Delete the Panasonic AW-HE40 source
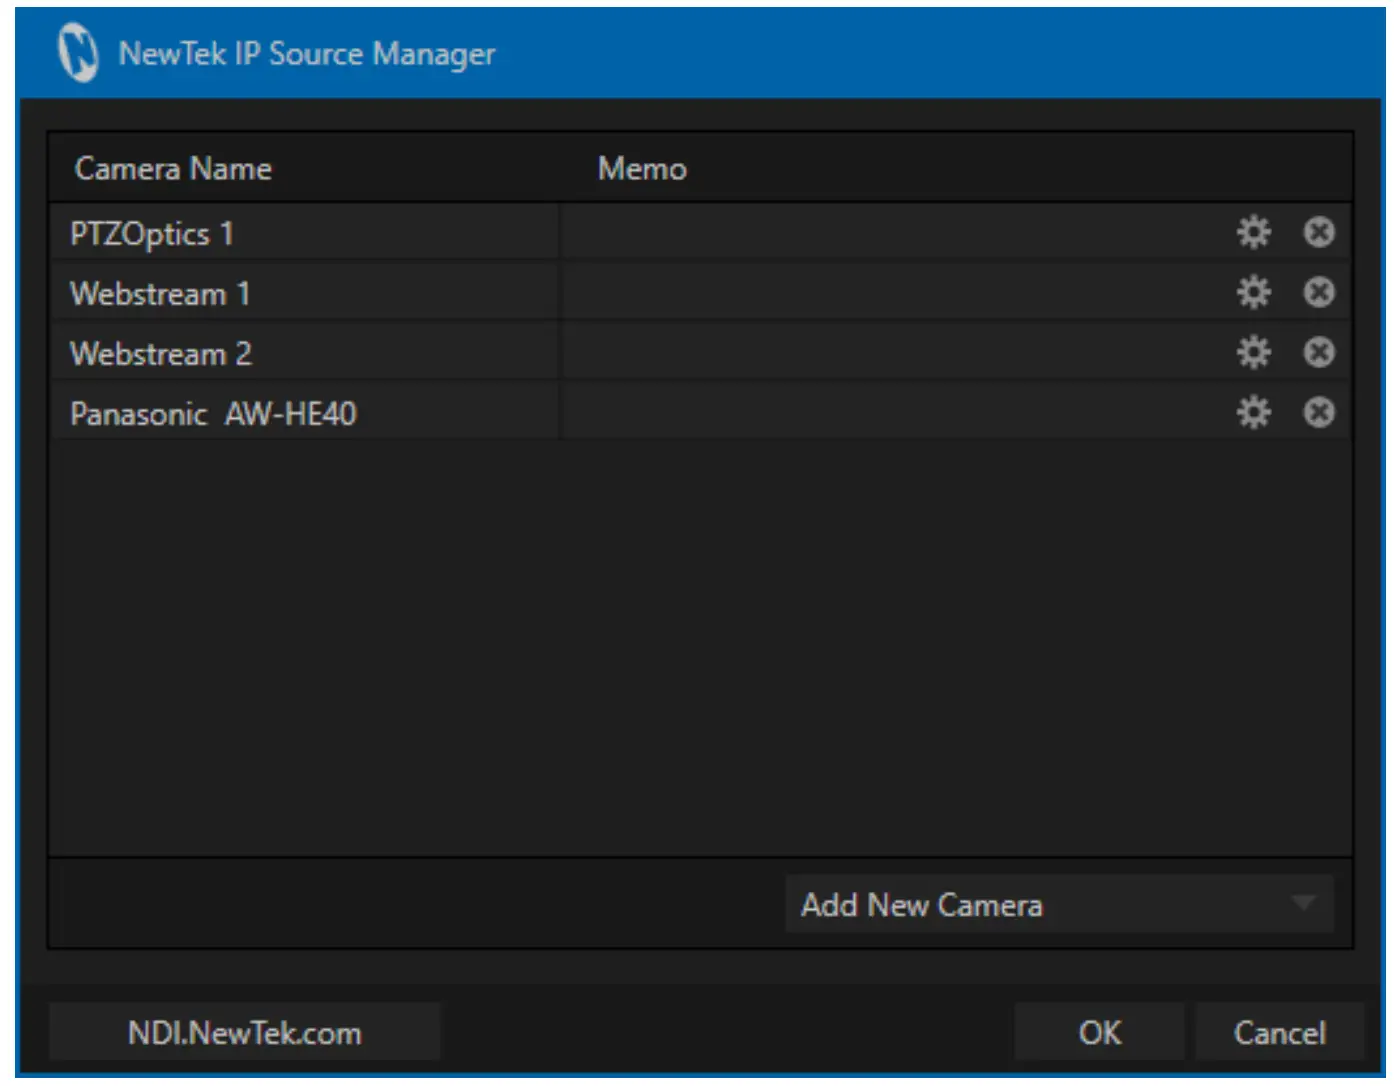 [1318, 412]
